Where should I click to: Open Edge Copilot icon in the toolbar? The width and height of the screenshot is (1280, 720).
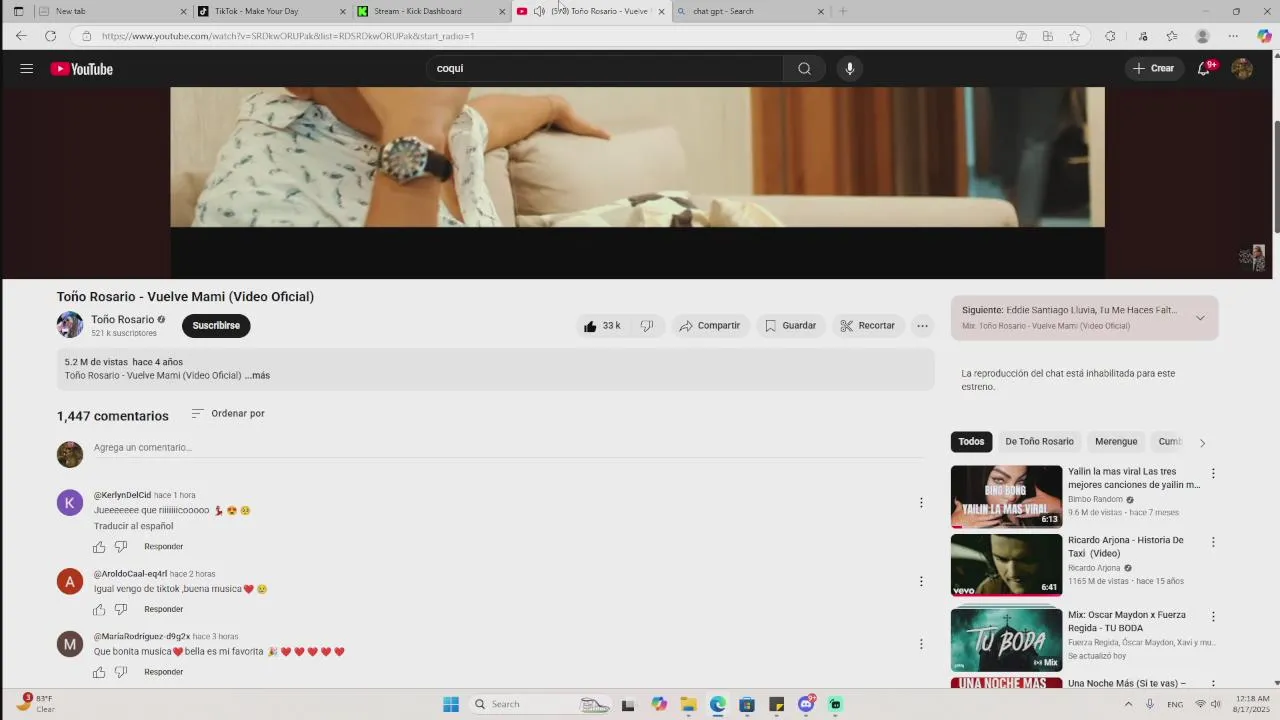click(1264, 36)
